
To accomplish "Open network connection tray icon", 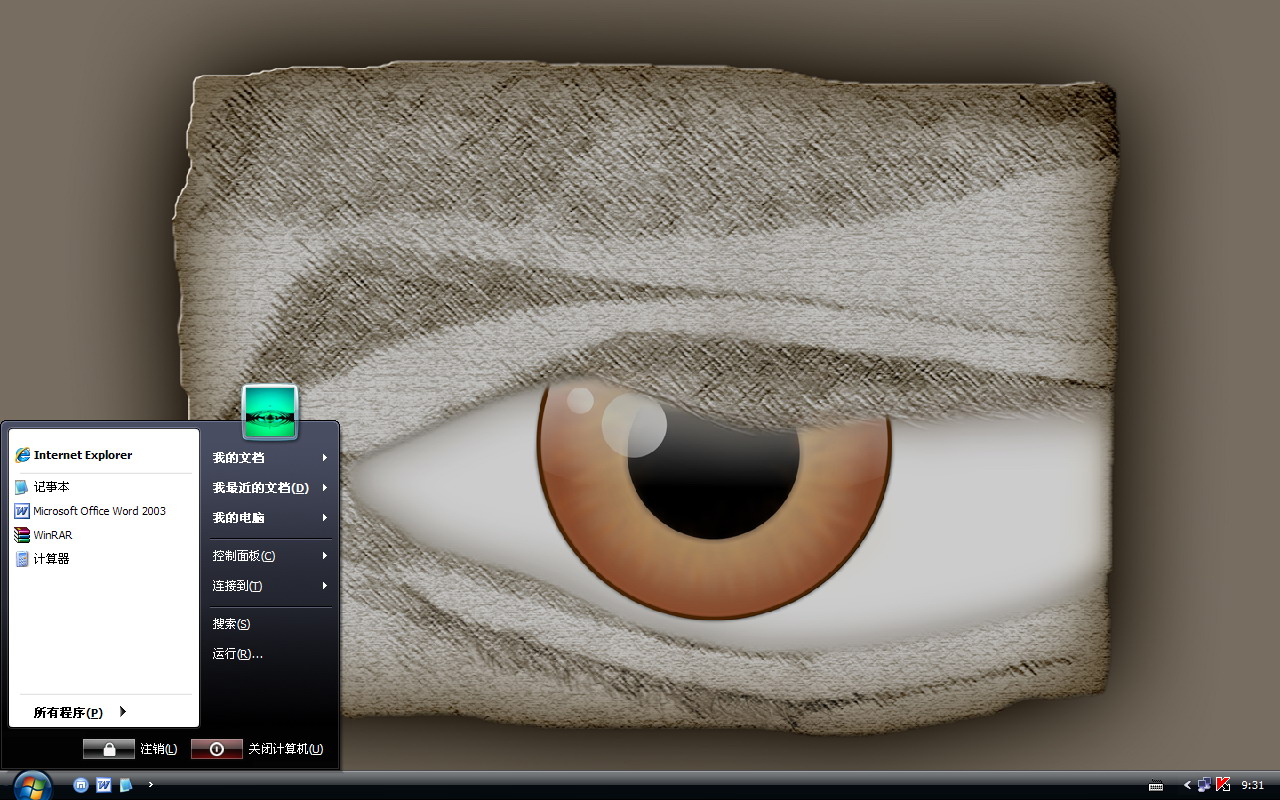I will (x=1204, y=785).
